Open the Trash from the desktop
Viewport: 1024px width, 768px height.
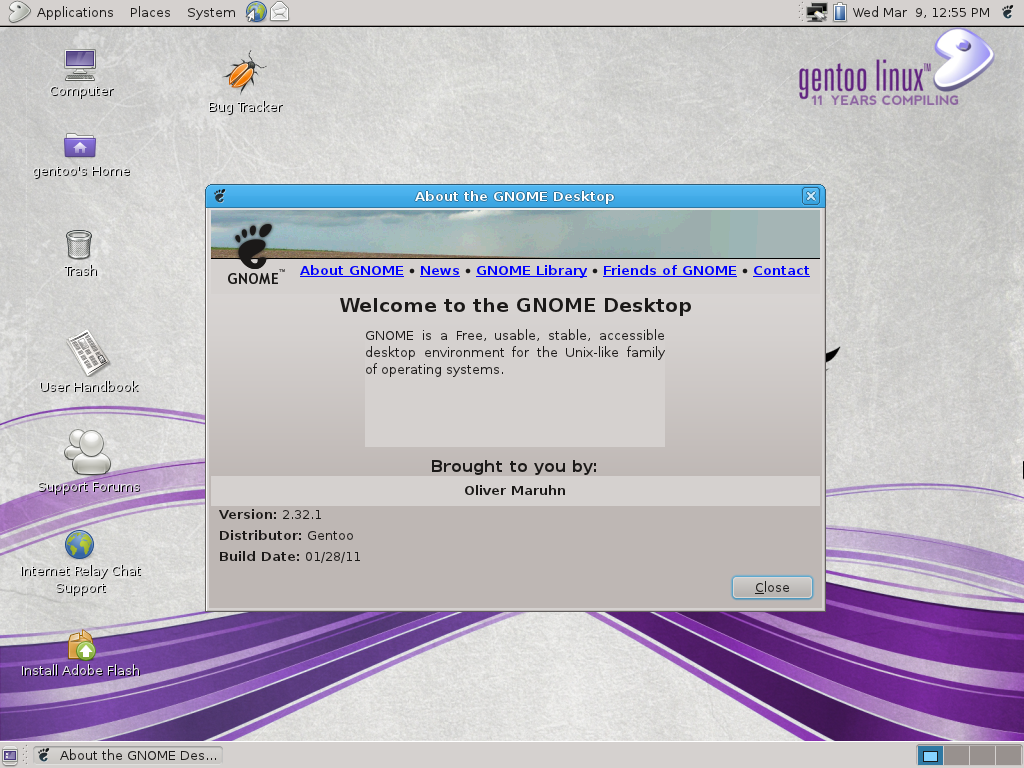click(x=80, y=243)
